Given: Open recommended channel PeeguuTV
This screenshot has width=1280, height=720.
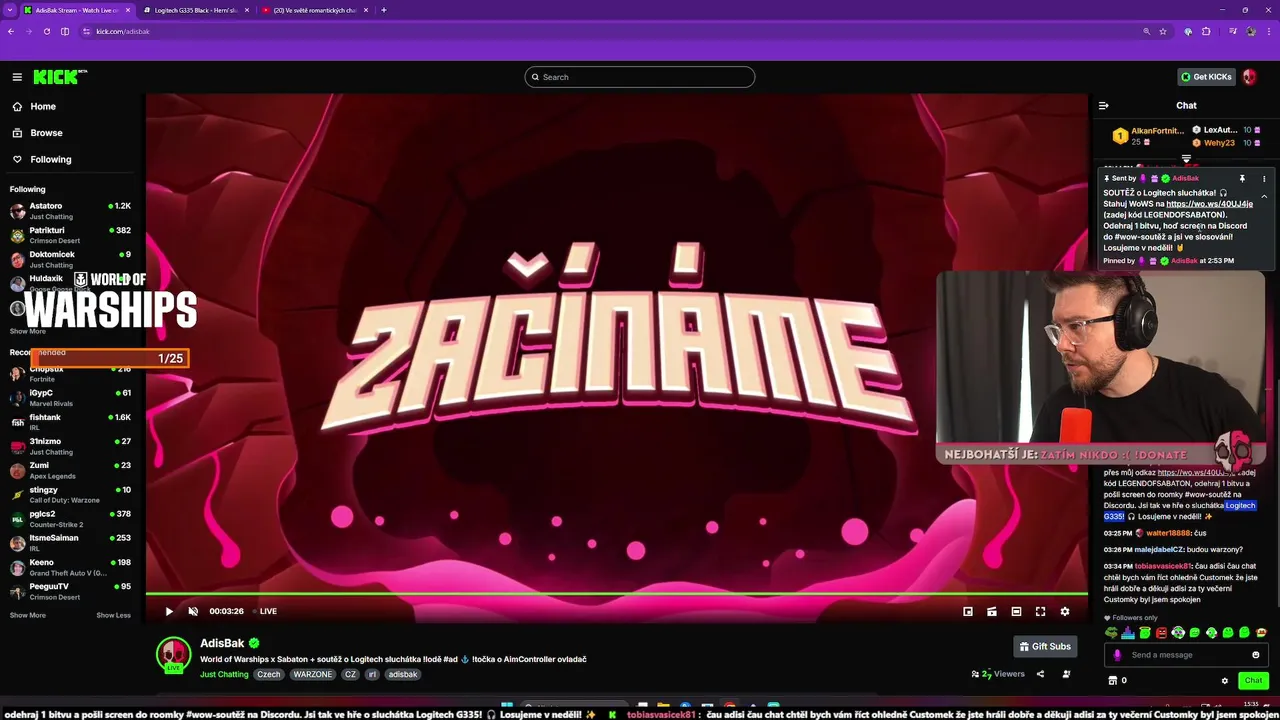Looking at the screenshot, I should pyautogui.click(x=70, y=591).
